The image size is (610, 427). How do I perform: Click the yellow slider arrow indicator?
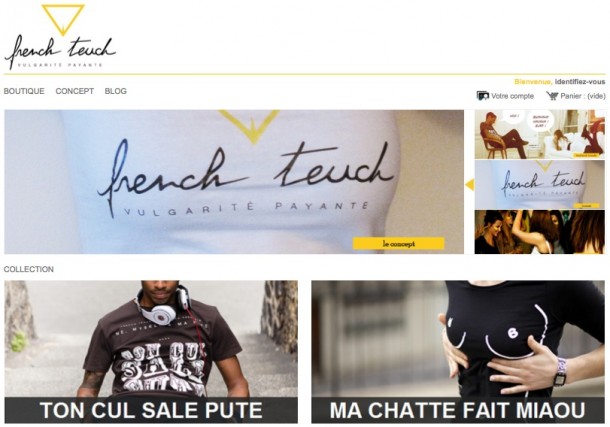pos(470,185)
